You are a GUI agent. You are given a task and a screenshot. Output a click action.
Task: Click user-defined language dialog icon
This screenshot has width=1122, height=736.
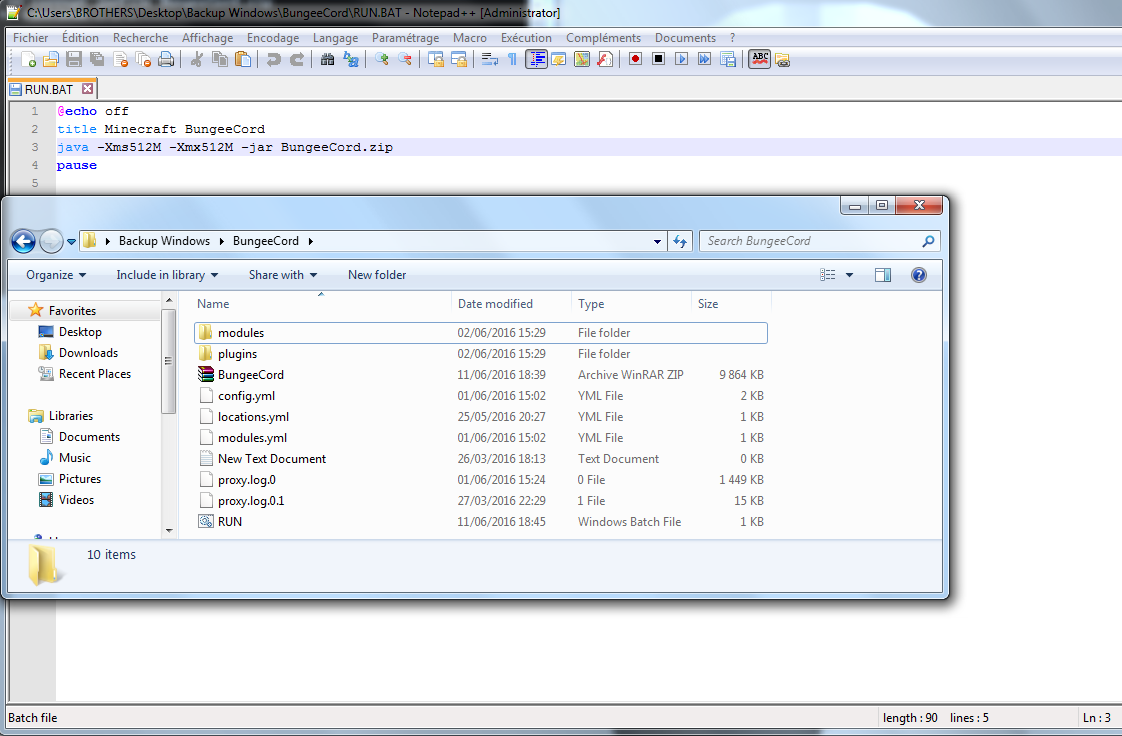click(559, 59)
